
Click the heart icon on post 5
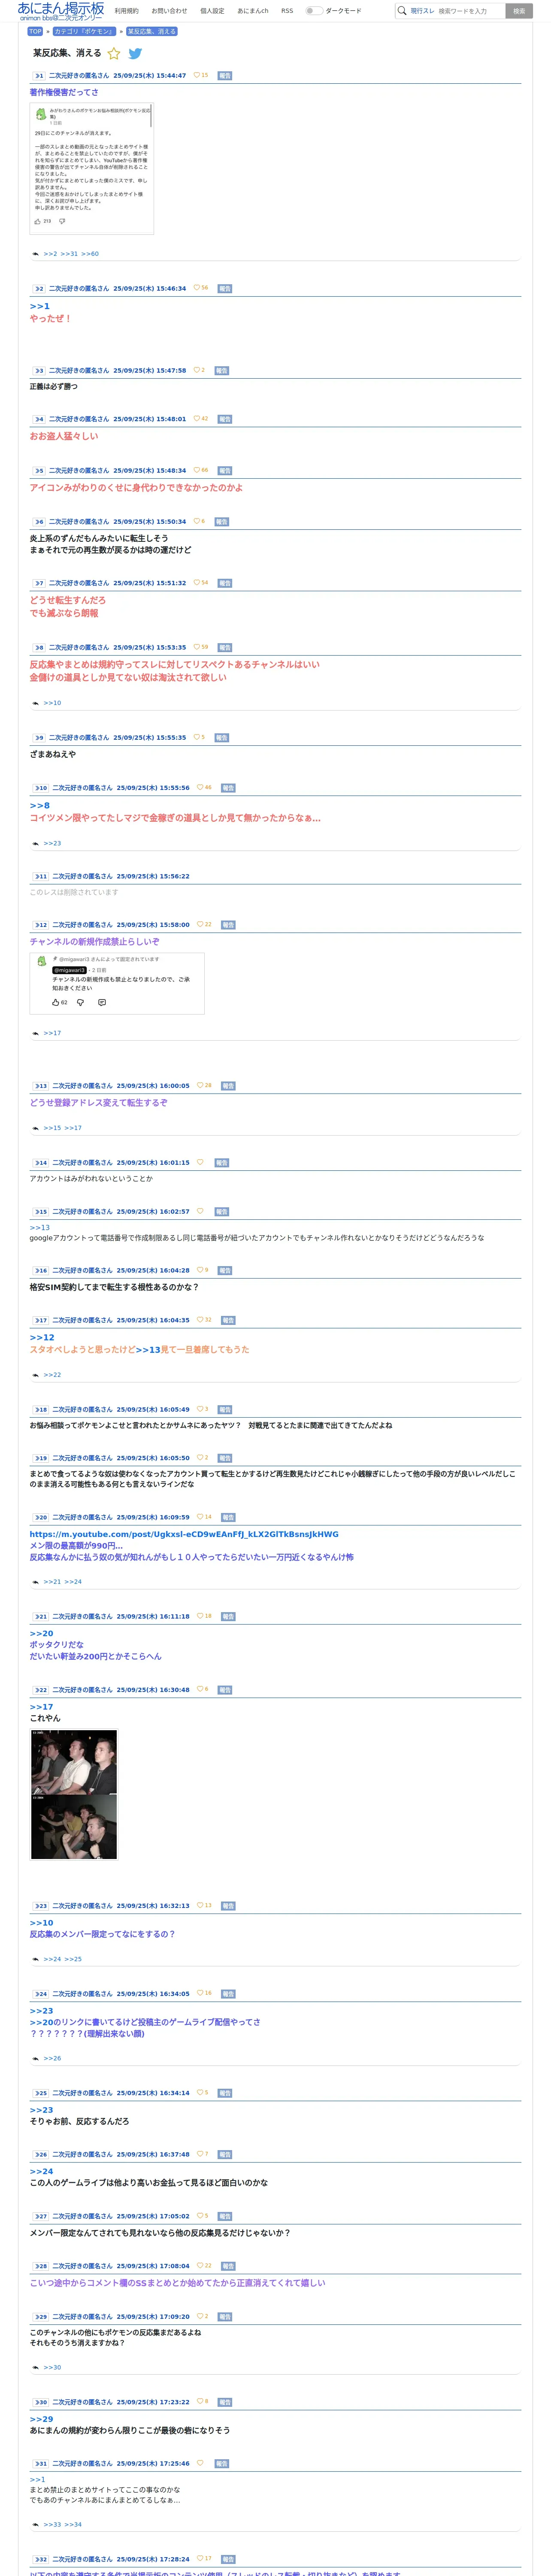[x=197, y=470]
